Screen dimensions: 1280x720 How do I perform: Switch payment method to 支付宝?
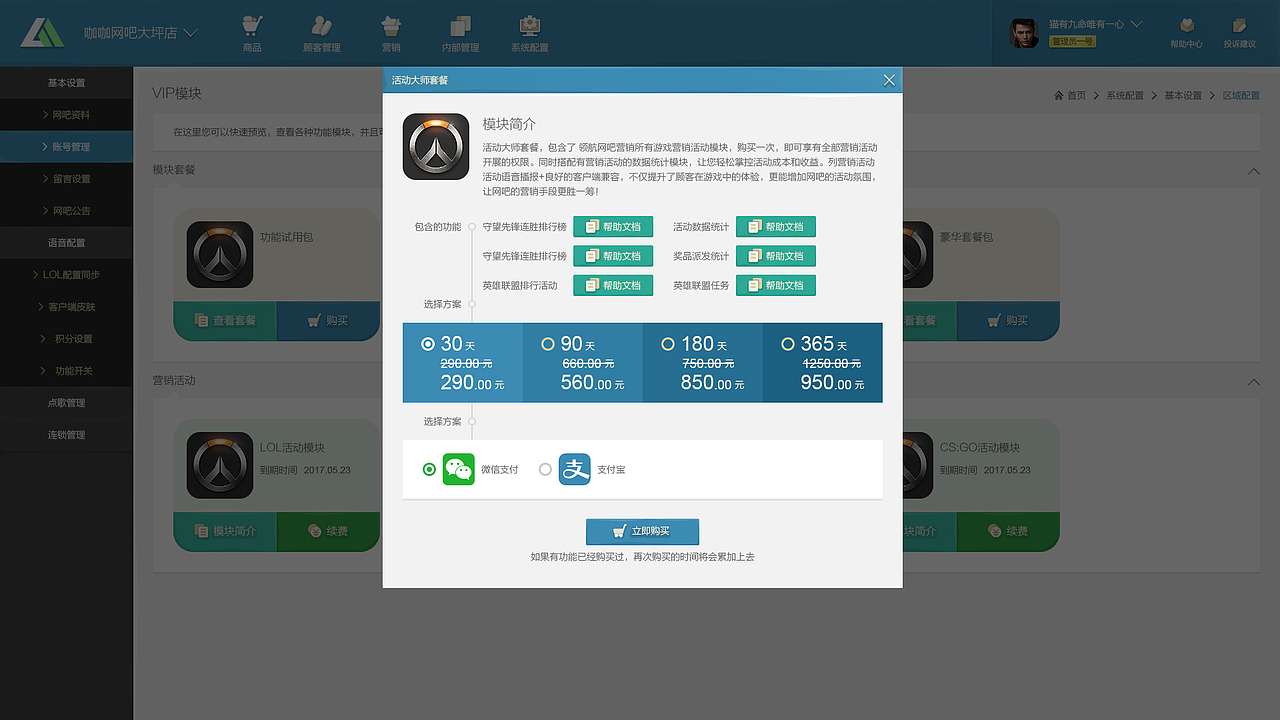(x=543, y=468)
